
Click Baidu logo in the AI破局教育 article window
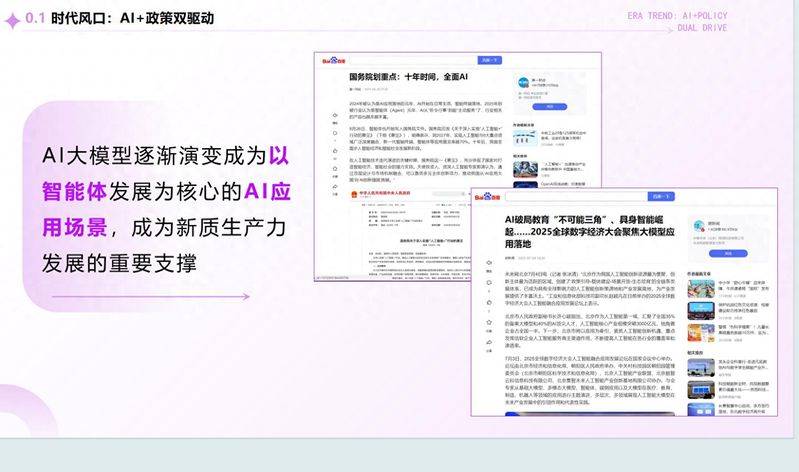(488, 197)
